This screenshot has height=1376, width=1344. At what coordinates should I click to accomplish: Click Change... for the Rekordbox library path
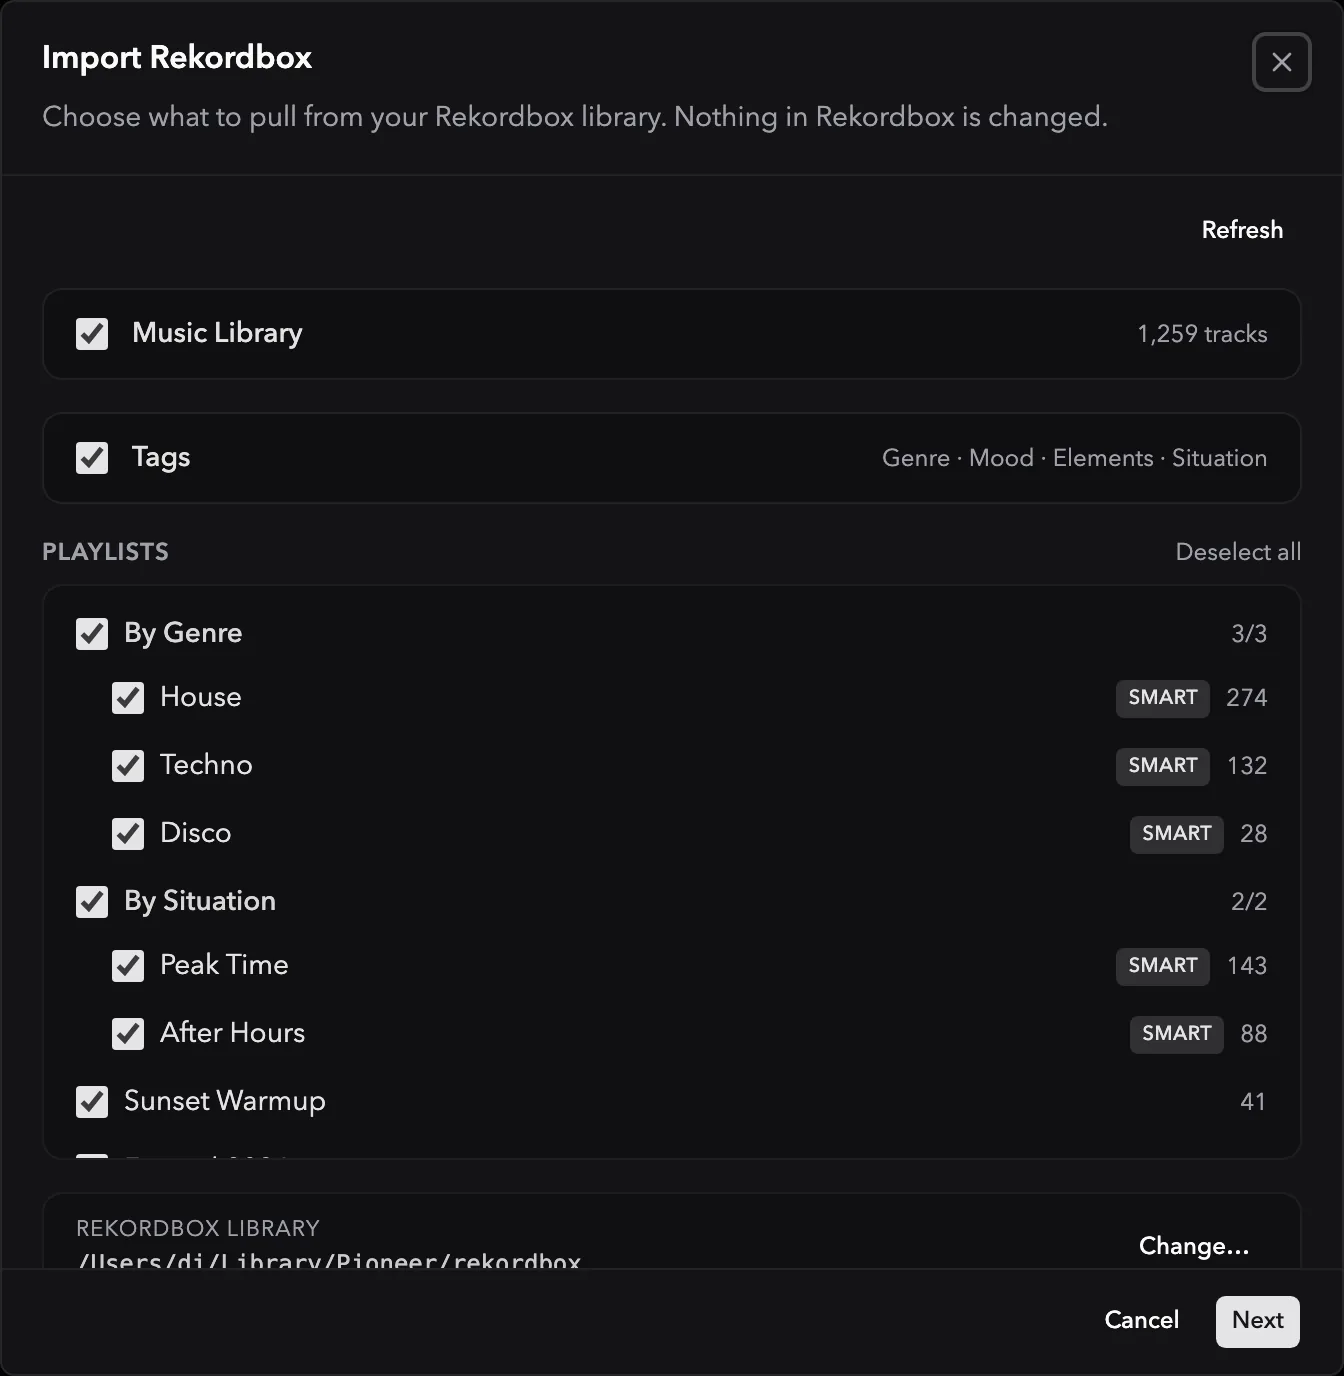(1194, 1246)
